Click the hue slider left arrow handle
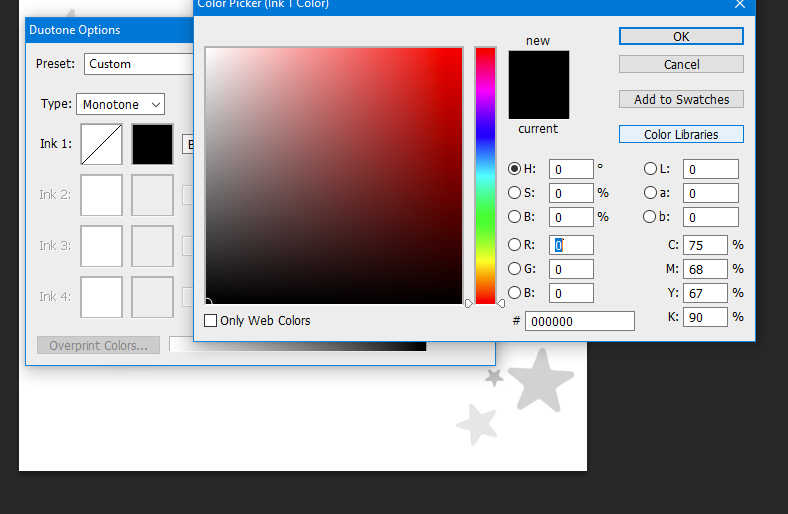This screenshot has width=788, height=514. [x=468, y=303]
